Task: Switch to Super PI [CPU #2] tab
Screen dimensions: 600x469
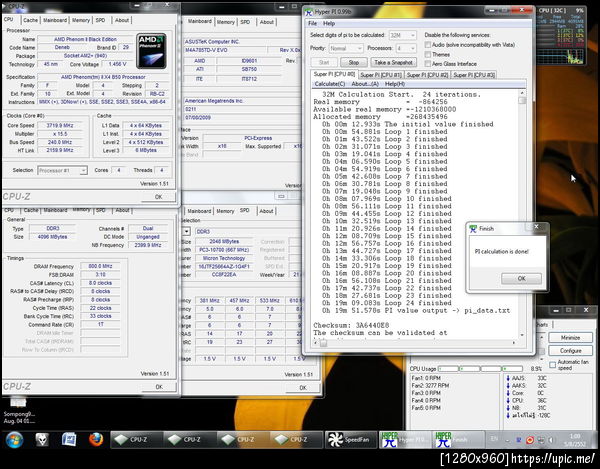Action: (427, 75)
